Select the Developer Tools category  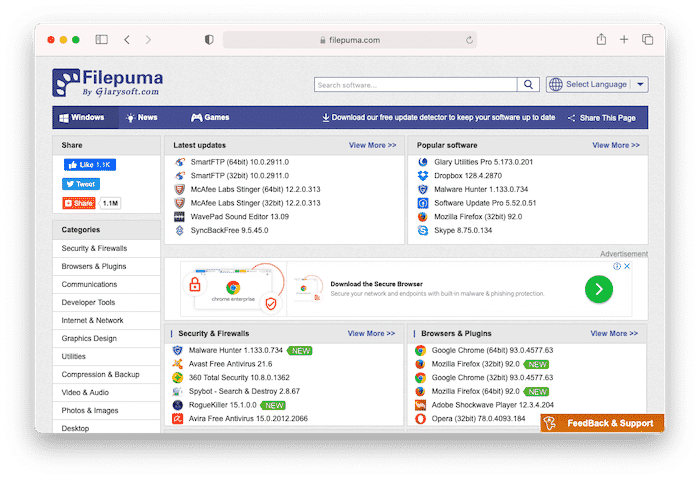pyautogui.click(x=89, y=302)
